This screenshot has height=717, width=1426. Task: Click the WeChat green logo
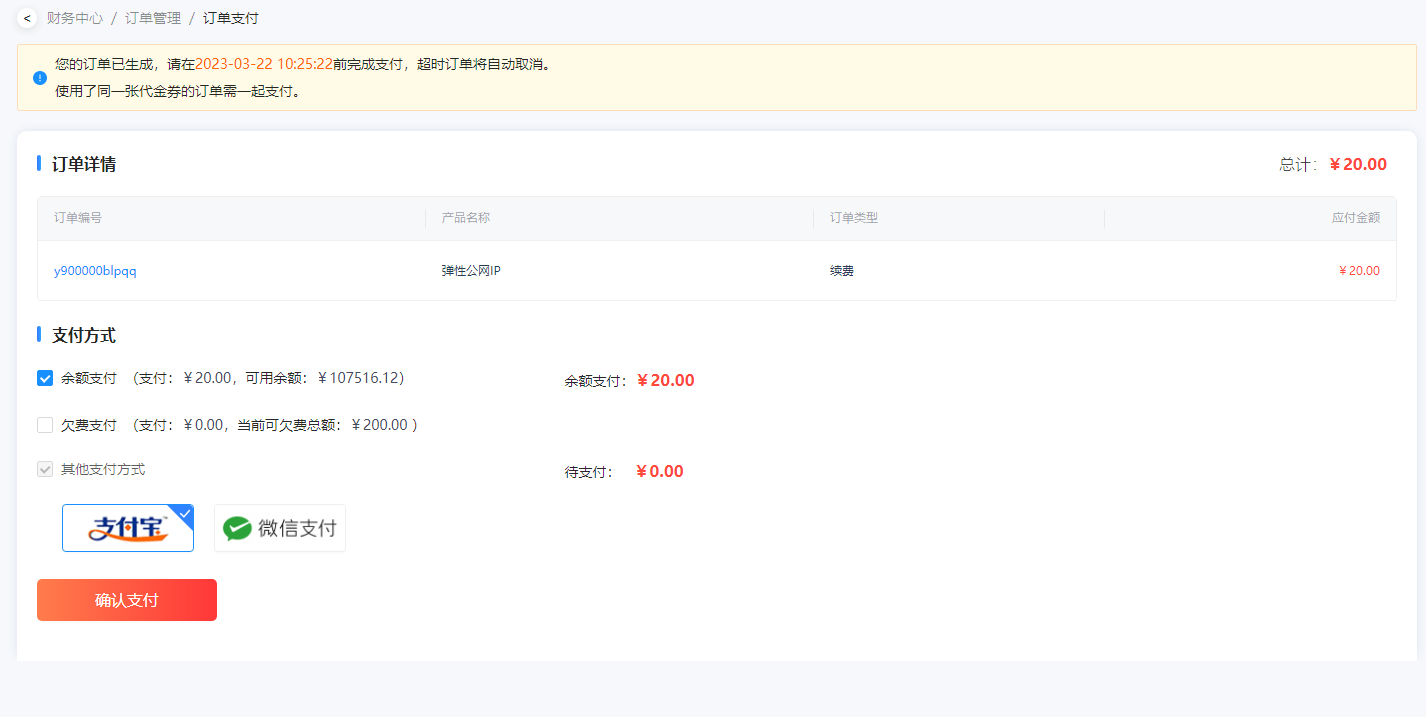tap(237, 529)
